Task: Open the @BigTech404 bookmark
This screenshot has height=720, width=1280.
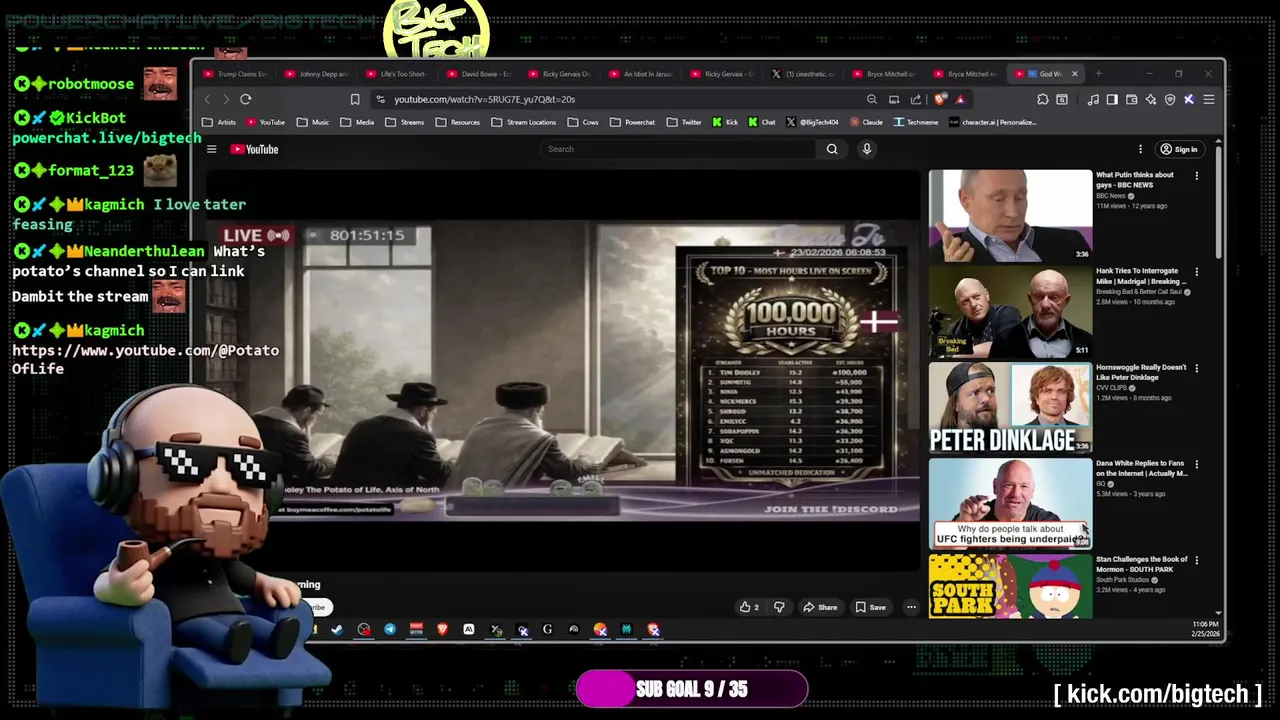Action: [x=812, y=122]
